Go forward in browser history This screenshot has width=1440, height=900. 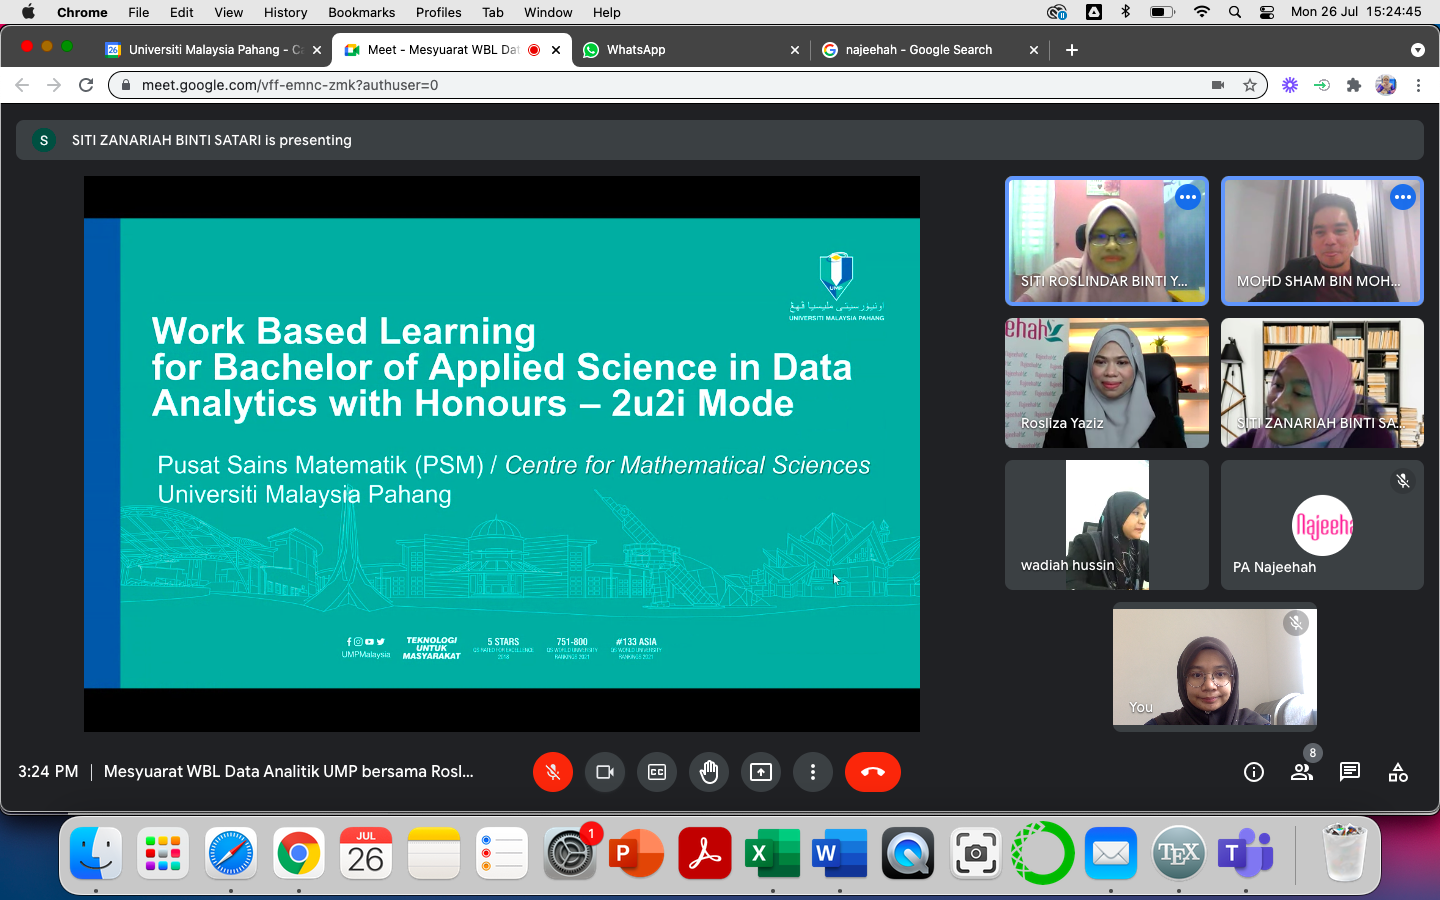pos(54,85)
